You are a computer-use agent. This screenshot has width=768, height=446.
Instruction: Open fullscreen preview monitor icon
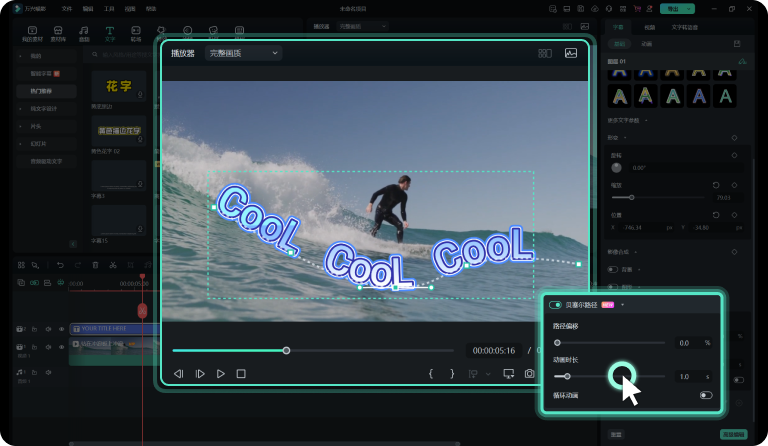[x=509, y=374]
